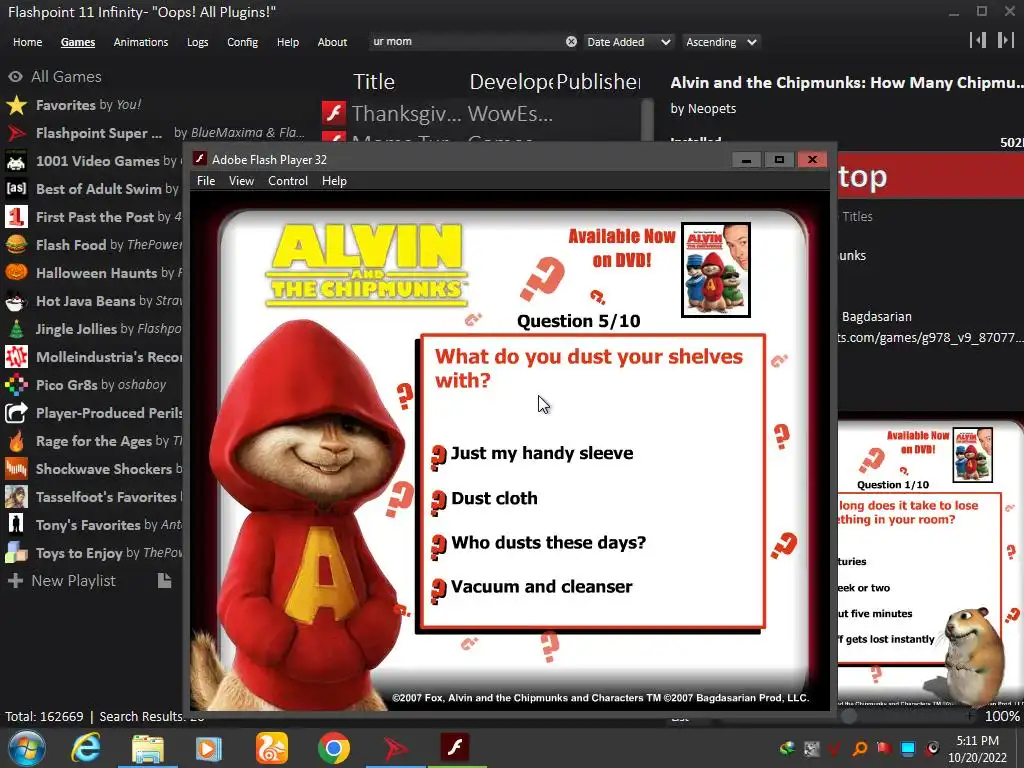The width and height of the screenshot is (1024, 768).
Task: Open the Flash Player Help menu
Action: [x=334, y=181]
